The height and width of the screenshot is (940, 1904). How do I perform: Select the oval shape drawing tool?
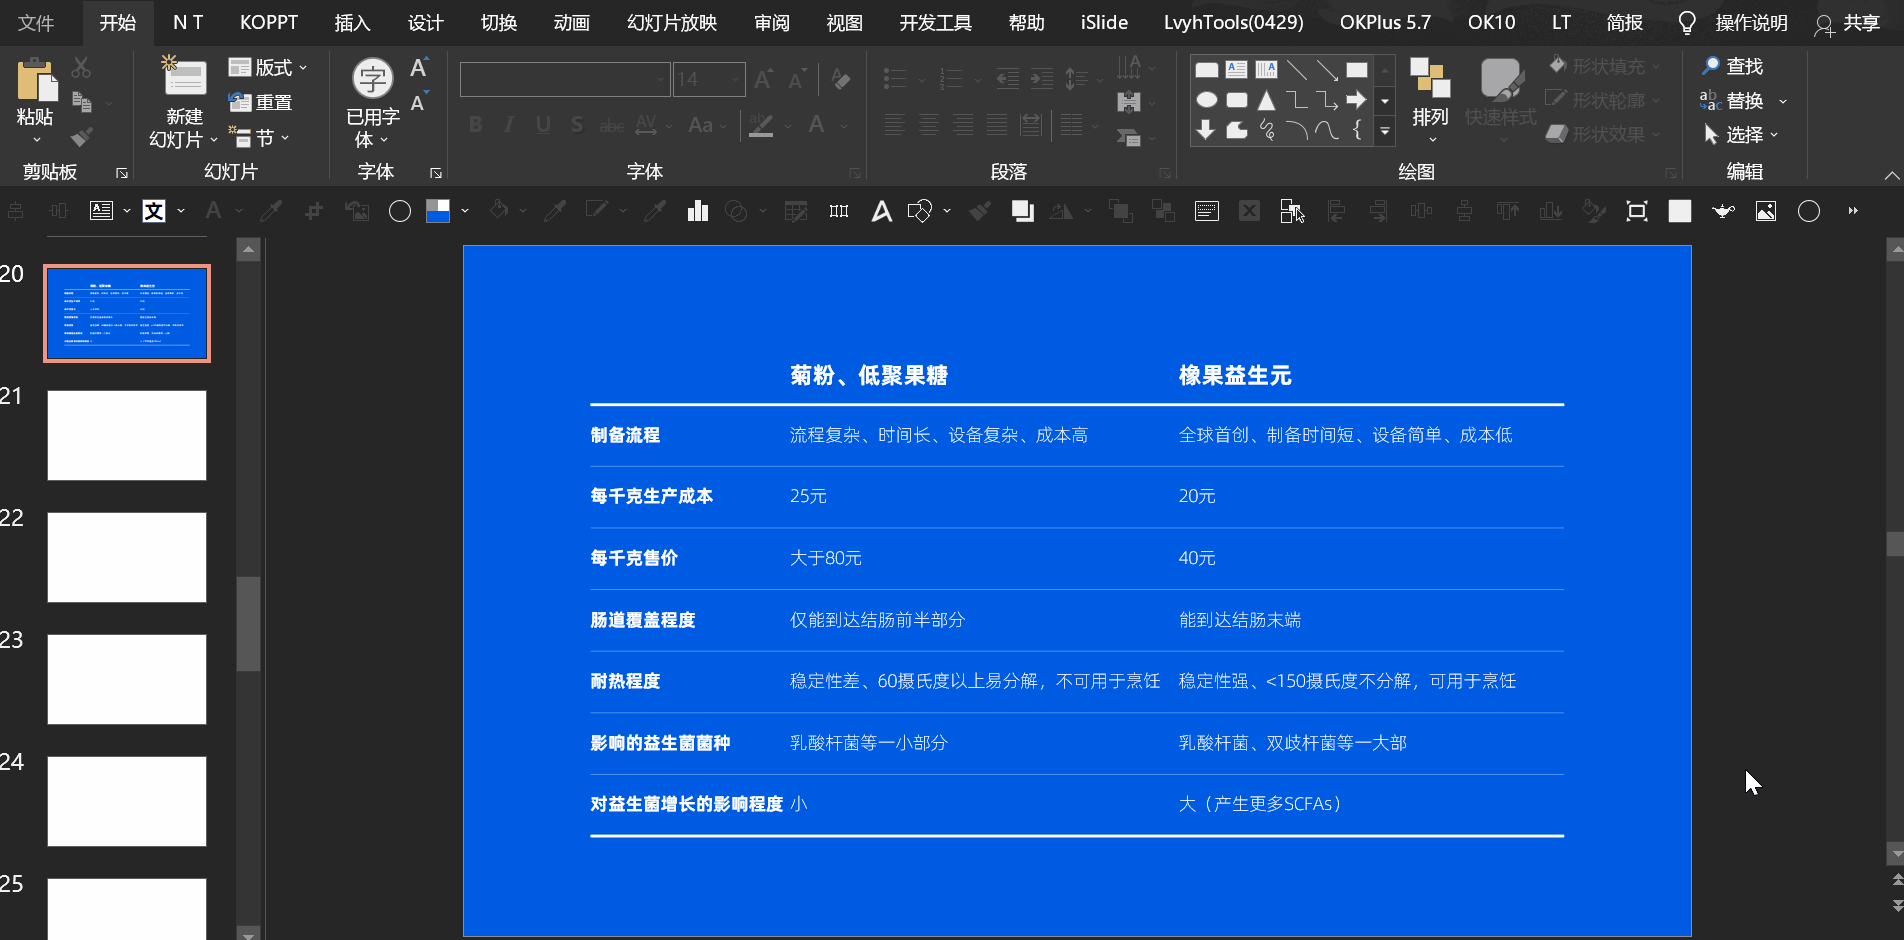coord(1206,100)
